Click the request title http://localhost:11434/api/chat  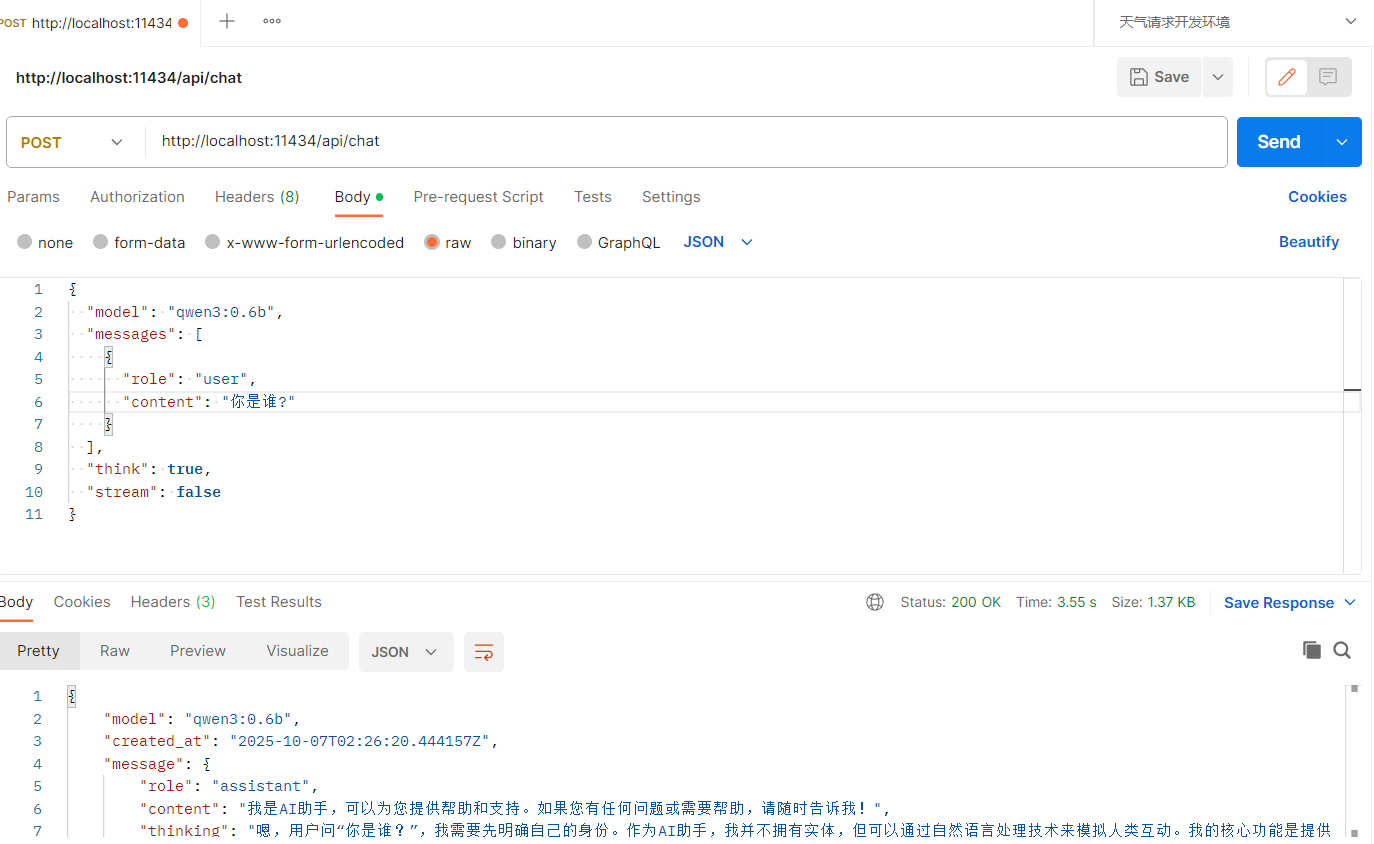[129, 78]
